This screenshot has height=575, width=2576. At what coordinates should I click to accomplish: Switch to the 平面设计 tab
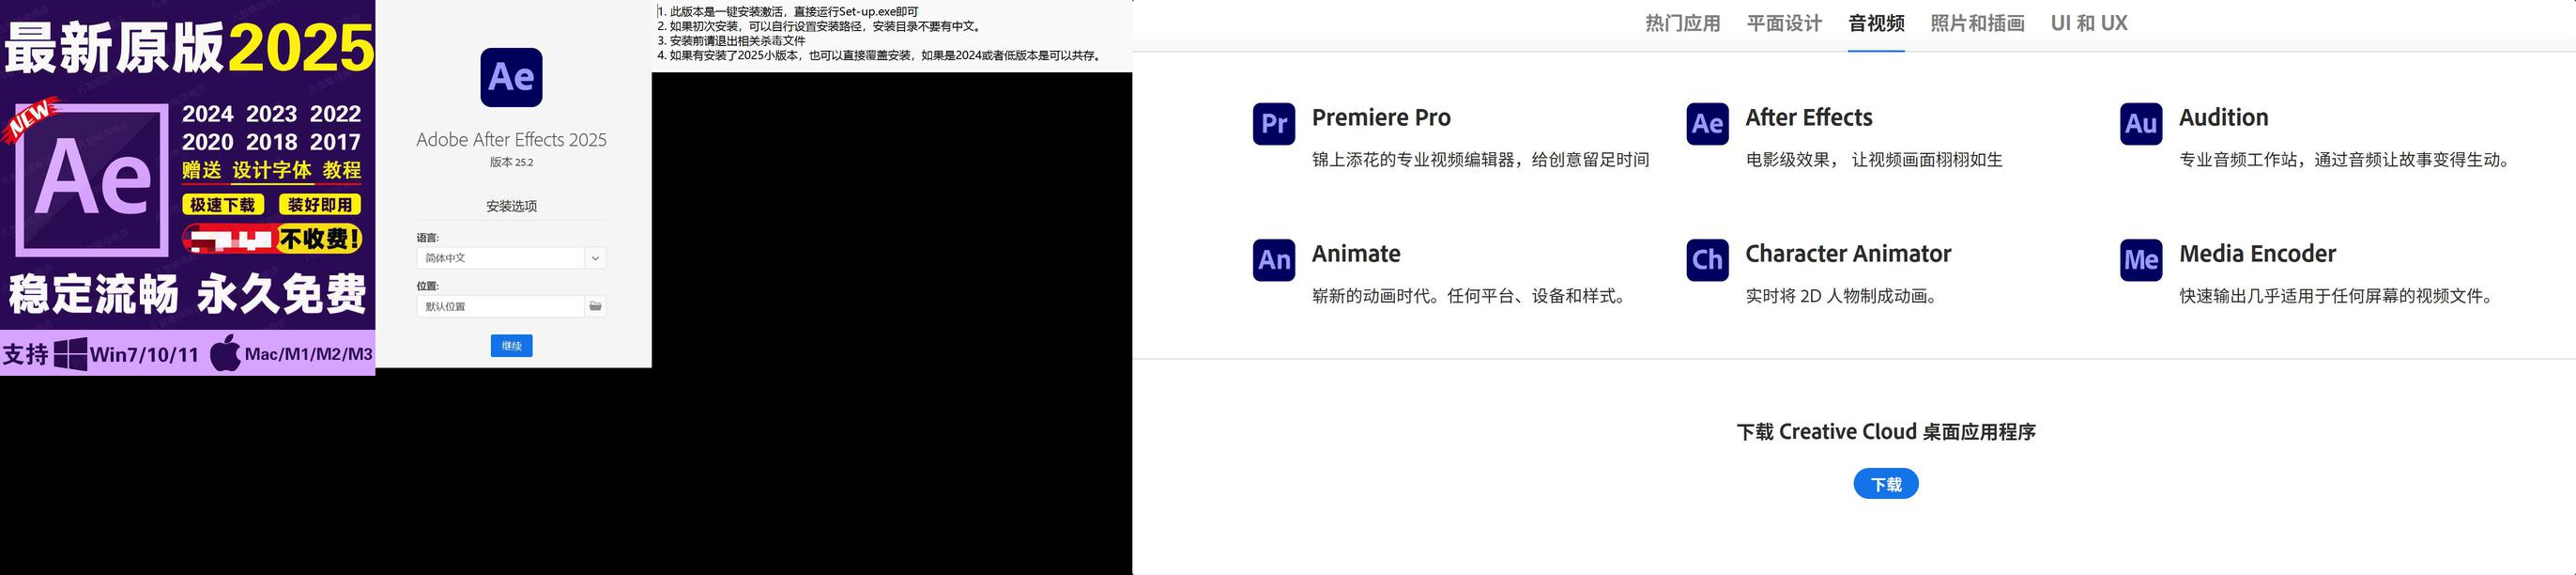coord(1784,23)
